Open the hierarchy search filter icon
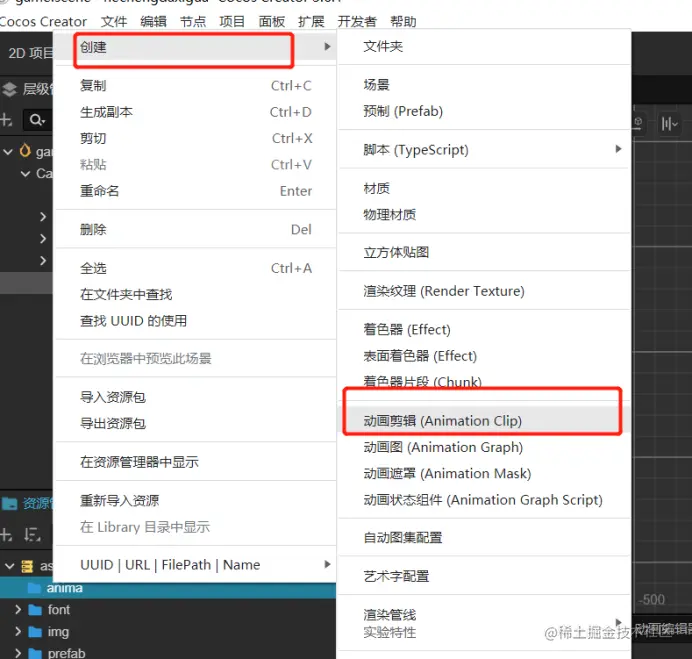 tap(36, 120)
